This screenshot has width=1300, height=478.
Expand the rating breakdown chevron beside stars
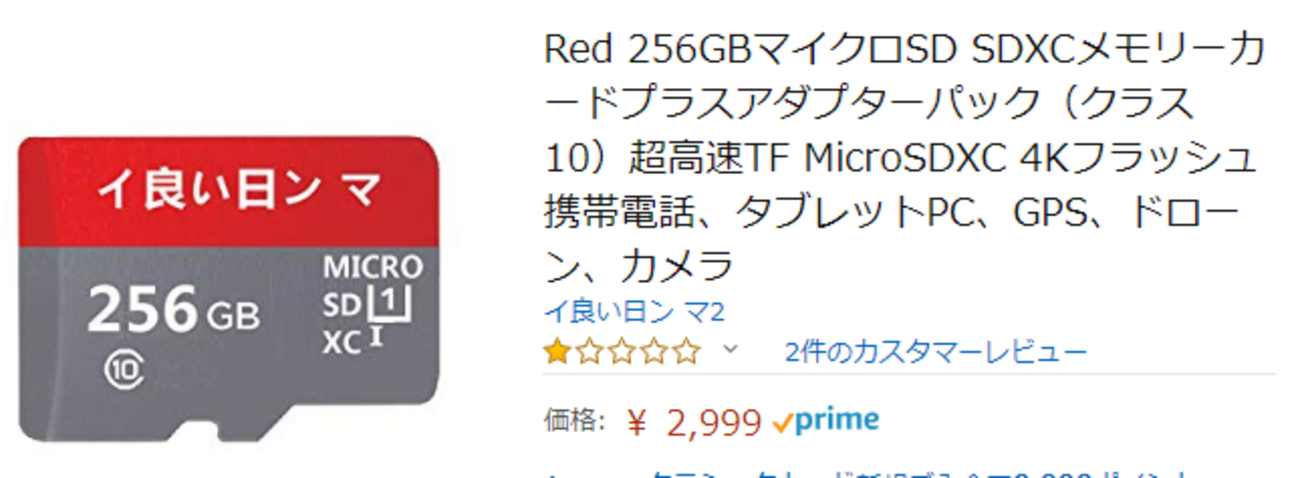tap(730, 350)
